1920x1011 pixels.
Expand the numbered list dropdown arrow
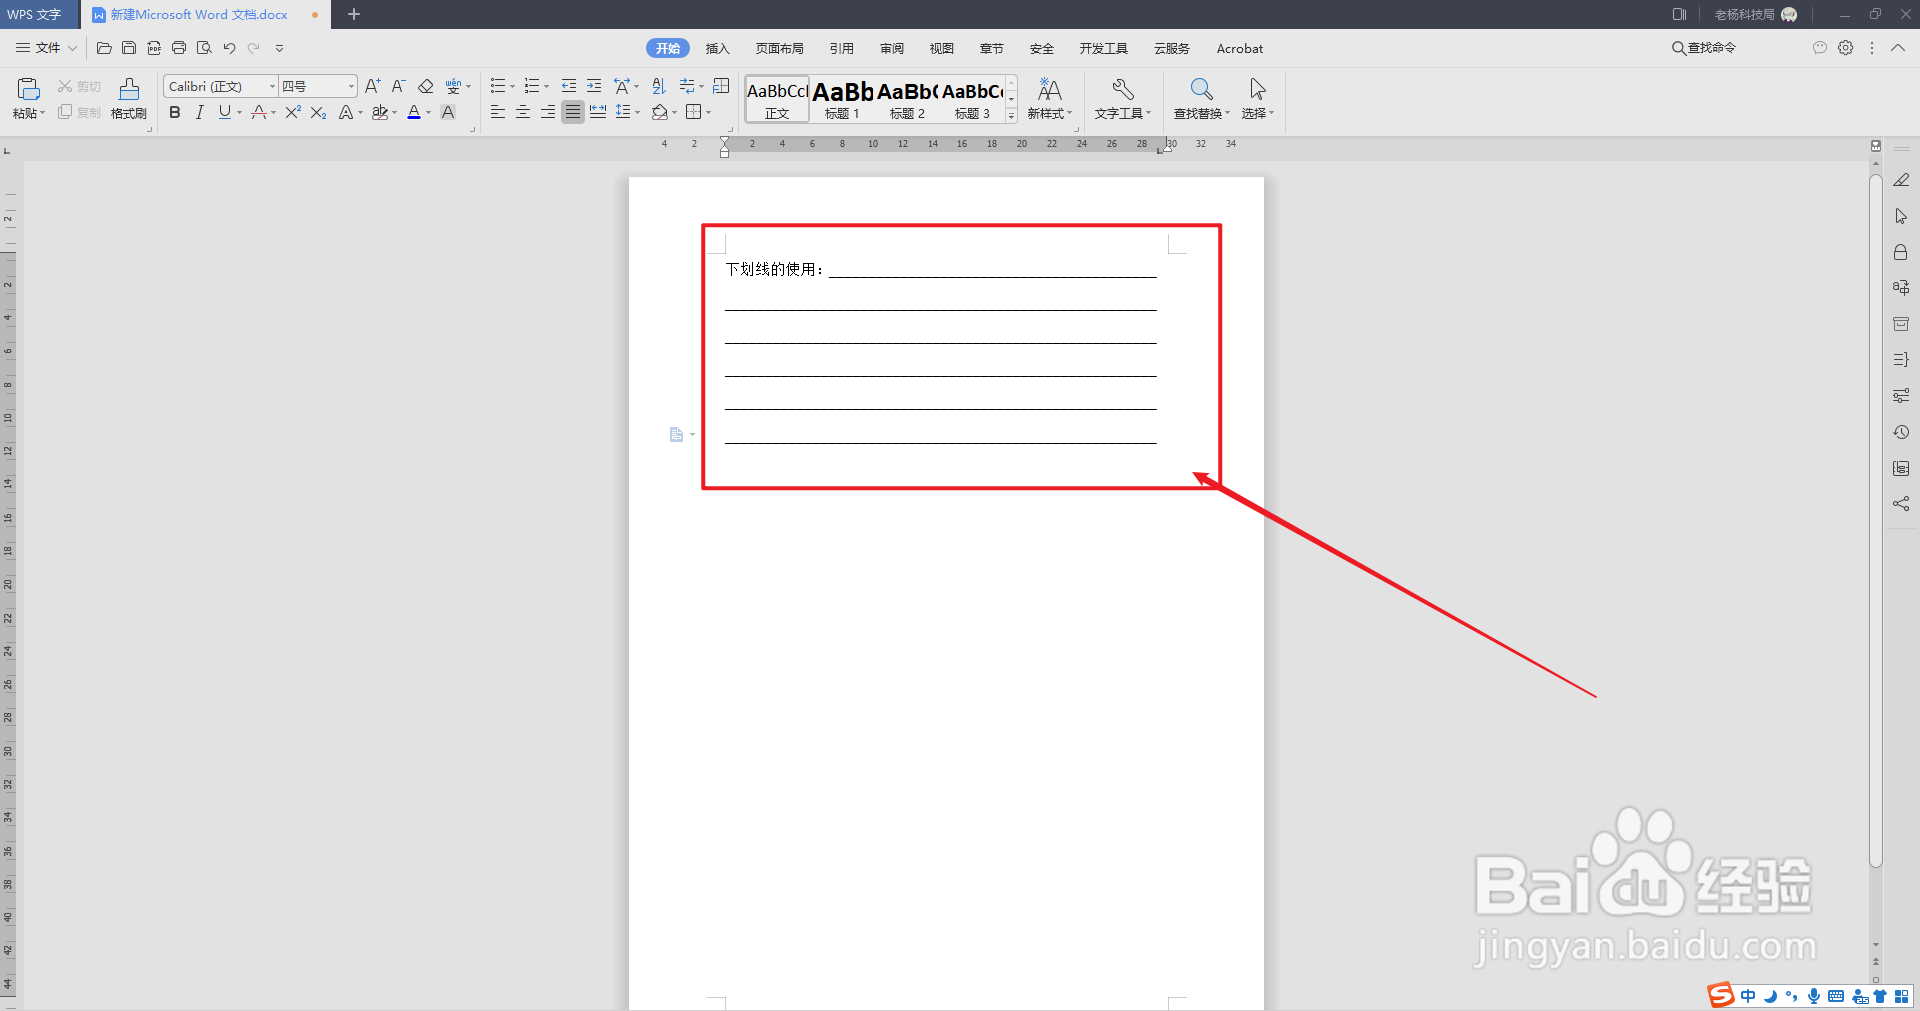click(546, 87)
